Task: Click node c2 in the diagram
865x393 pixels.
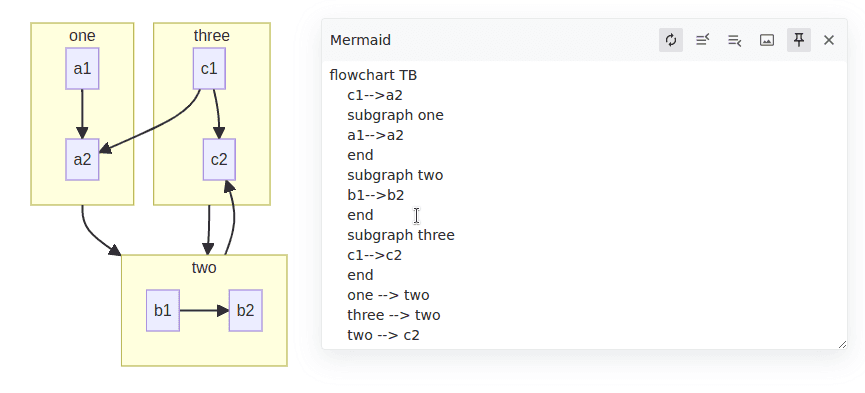Action: point(219,160)
